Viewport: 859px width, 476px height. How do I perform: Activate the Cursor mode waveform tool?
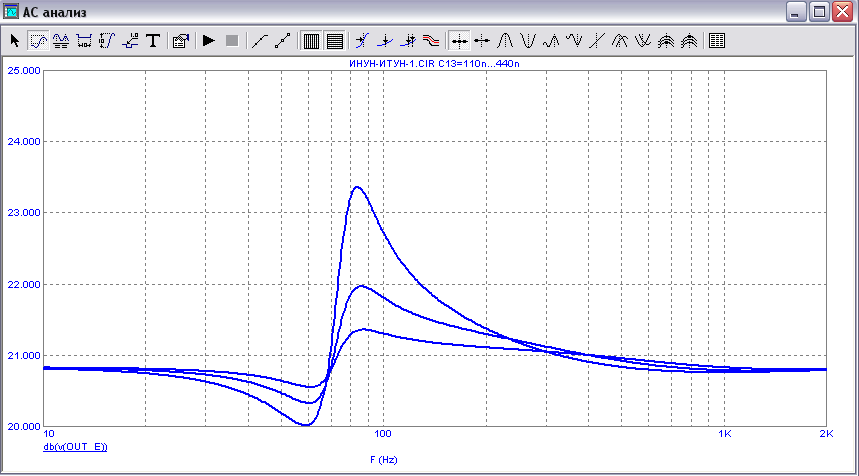pos(61,41)
